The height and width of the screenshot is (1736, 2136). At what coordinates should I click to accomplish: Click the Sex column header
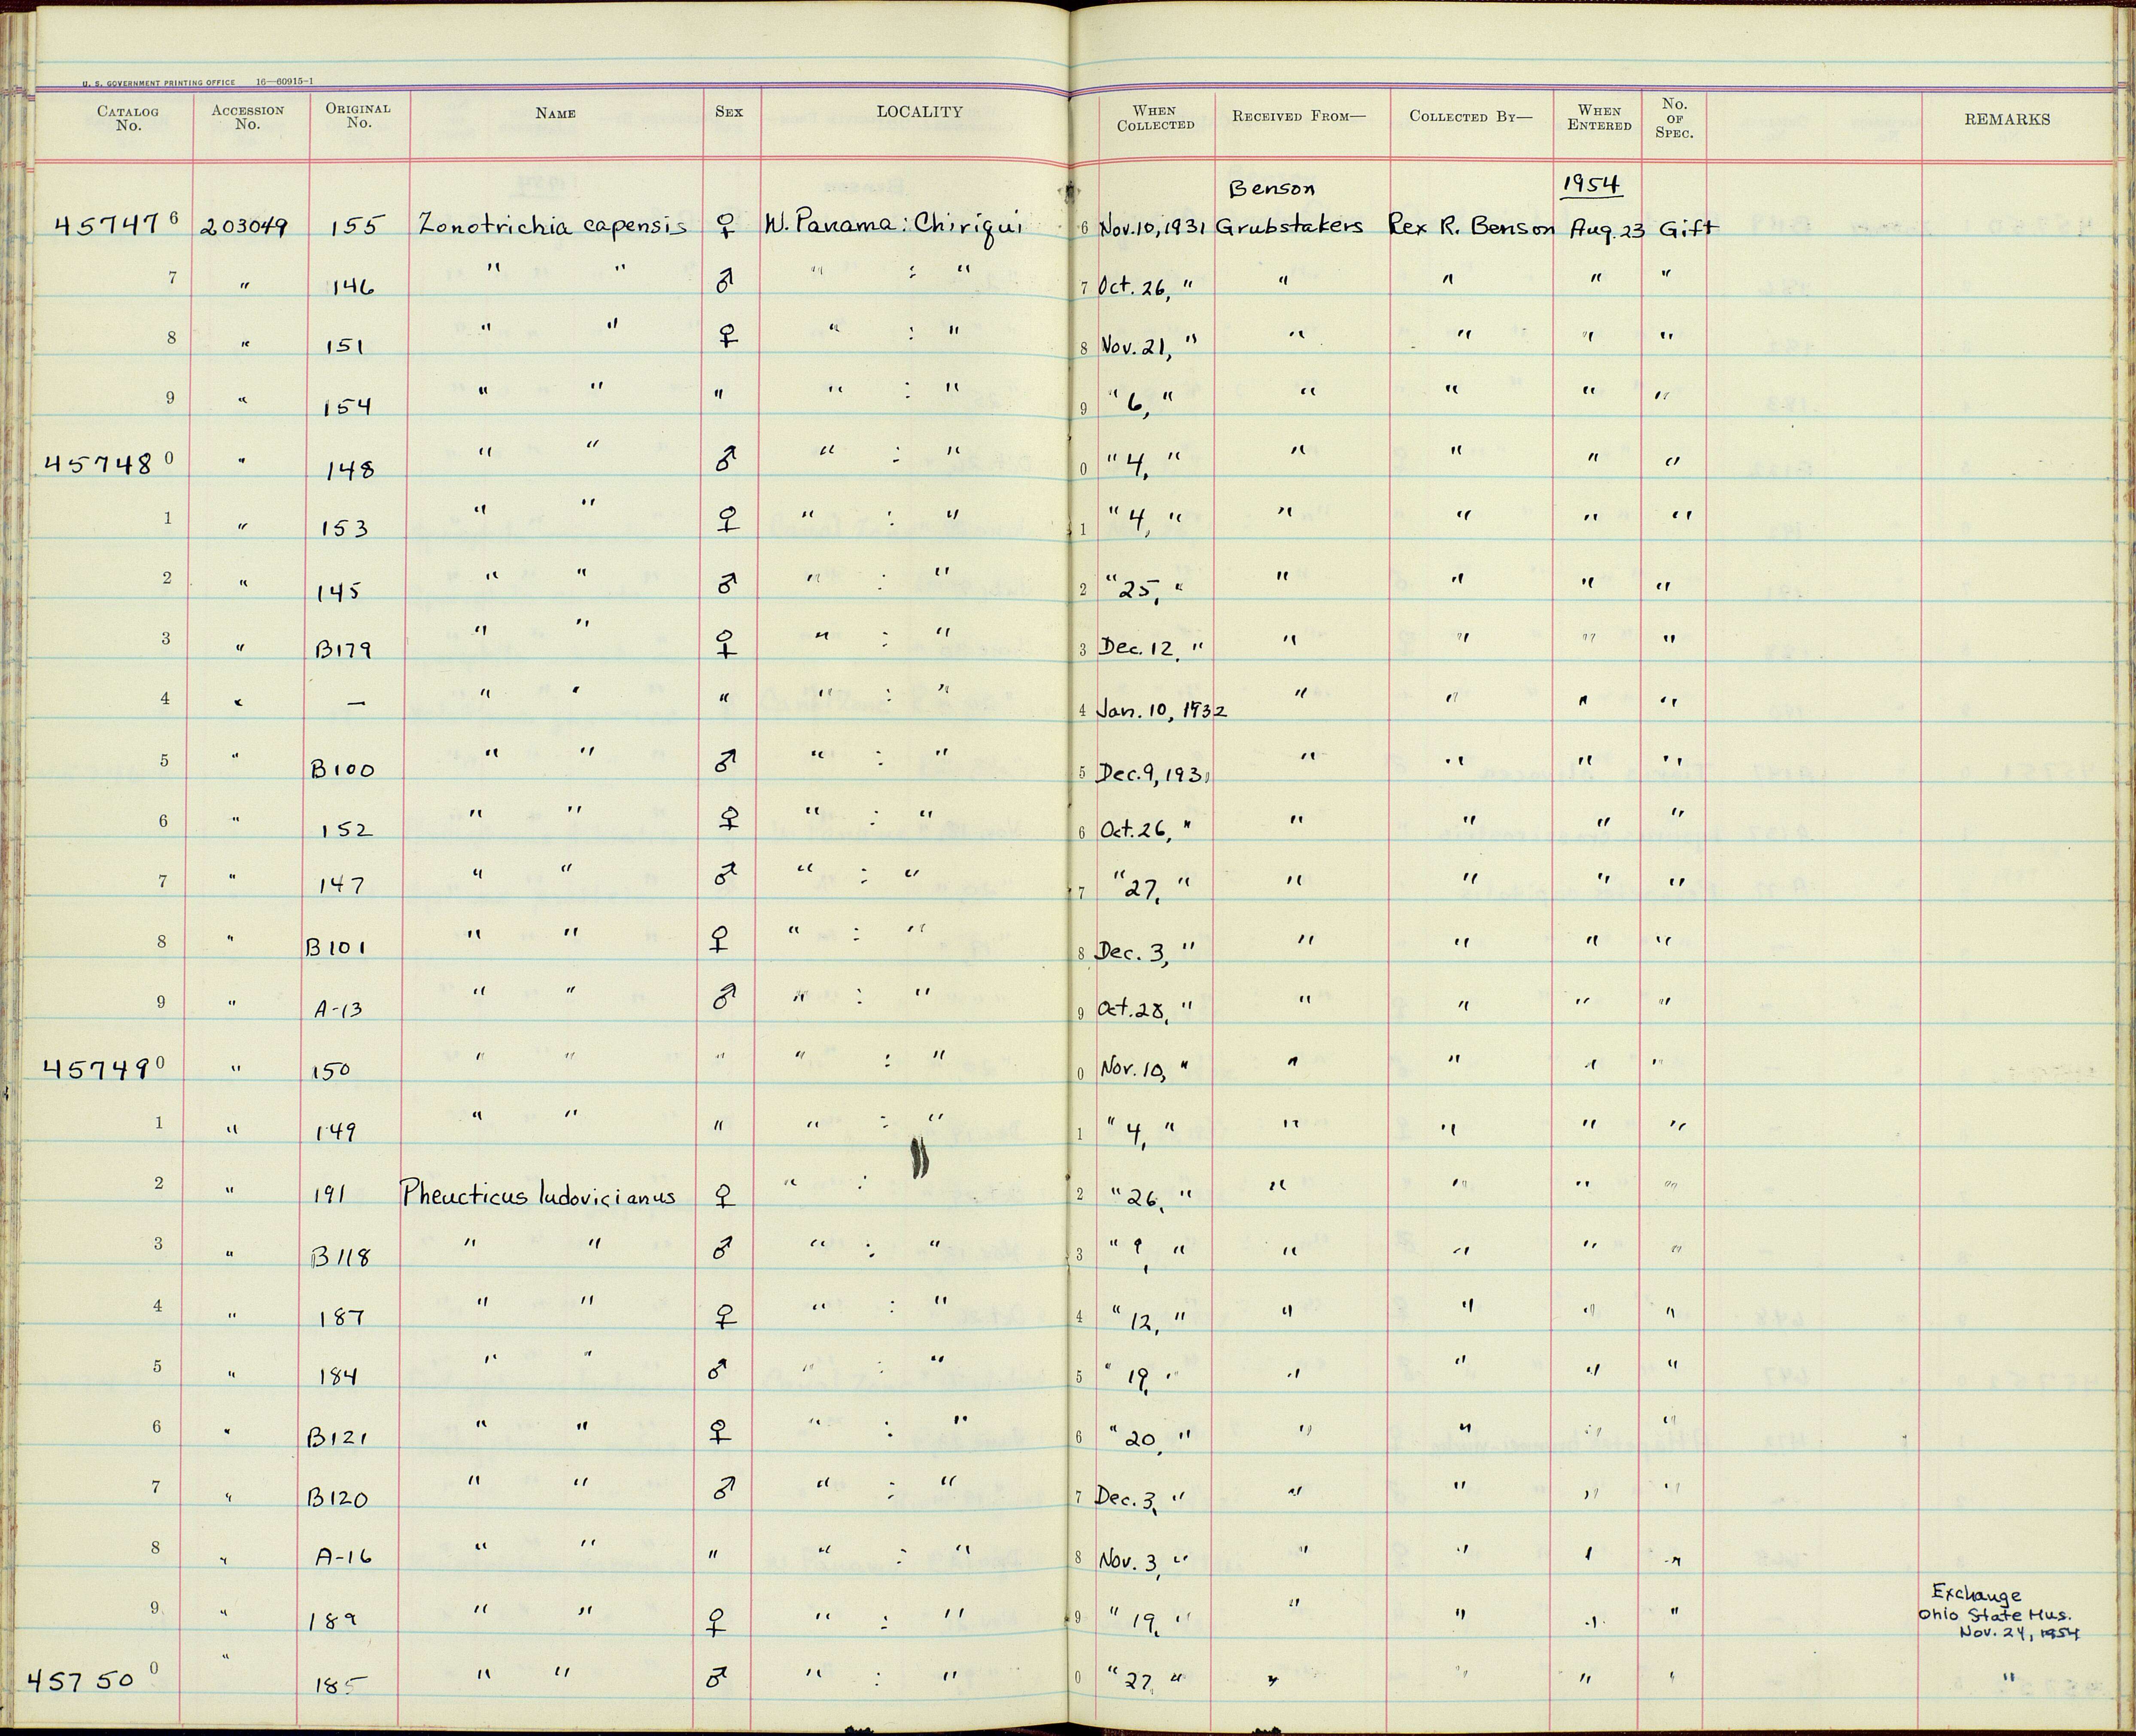(x=729, y=111)
